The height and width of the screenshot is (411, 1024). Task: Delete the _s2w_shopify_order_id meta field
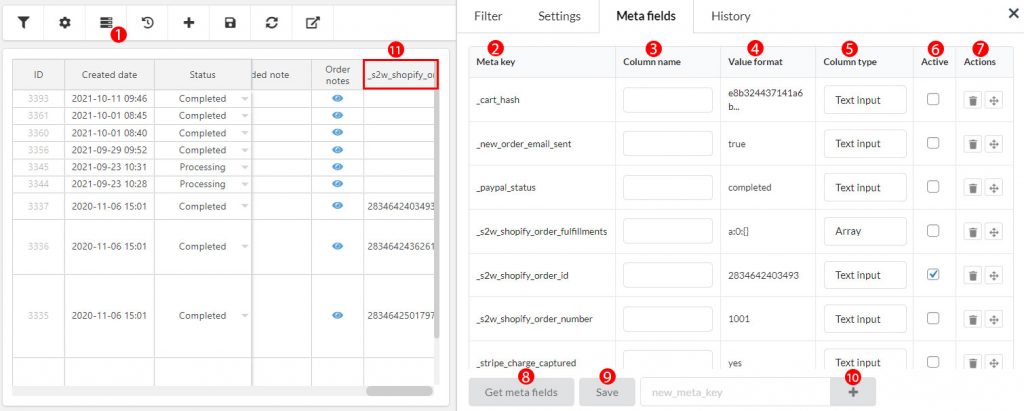point(972,276)
